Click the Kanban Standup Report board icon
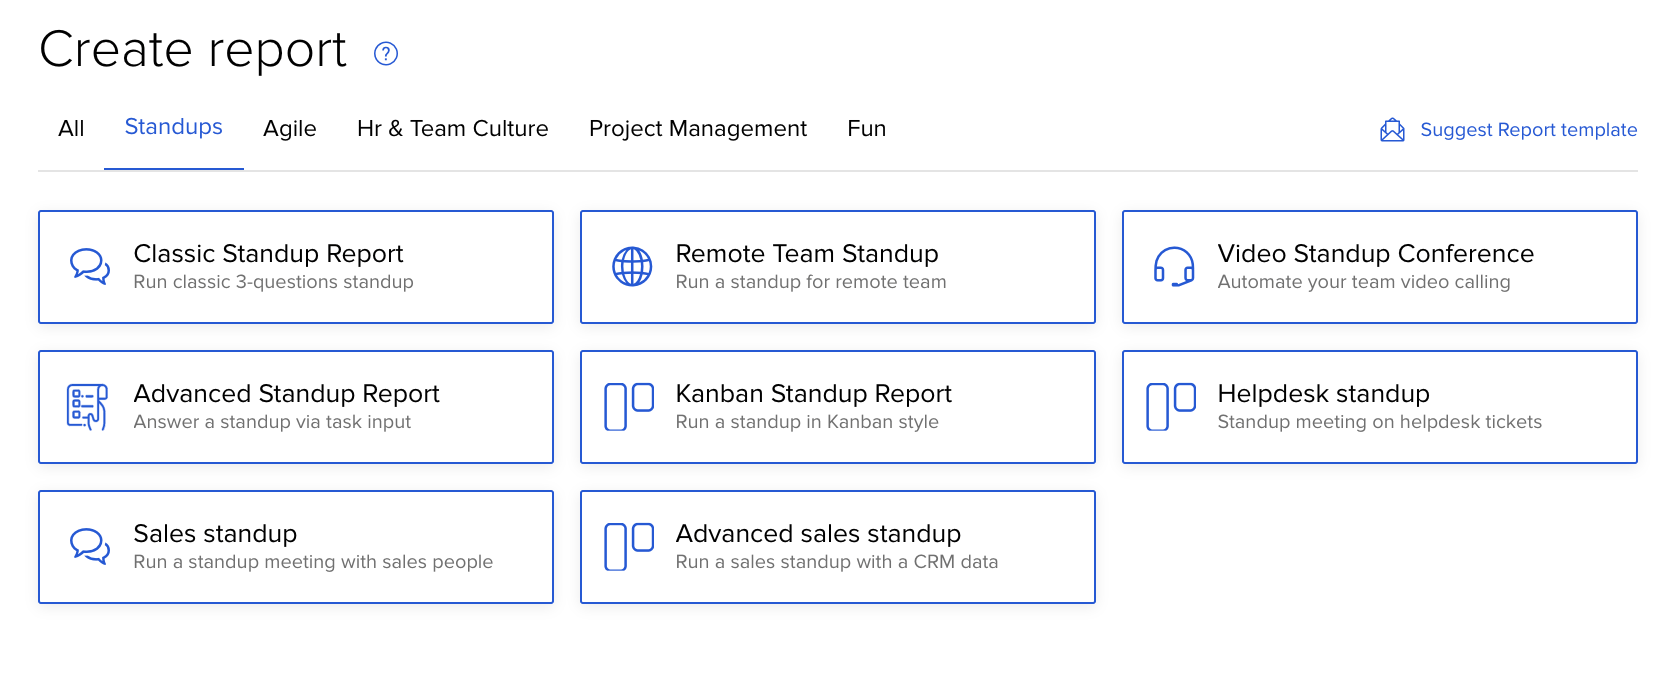Image resolution: width=1678 pixels, height=698 pixels. [629, 407]
